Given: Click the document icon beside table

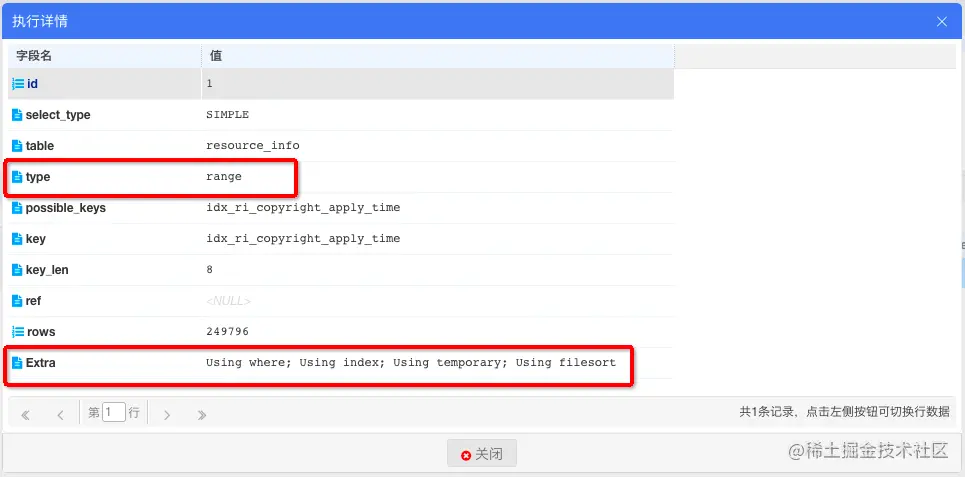Looking at the screenshot, I should point(17,146).
